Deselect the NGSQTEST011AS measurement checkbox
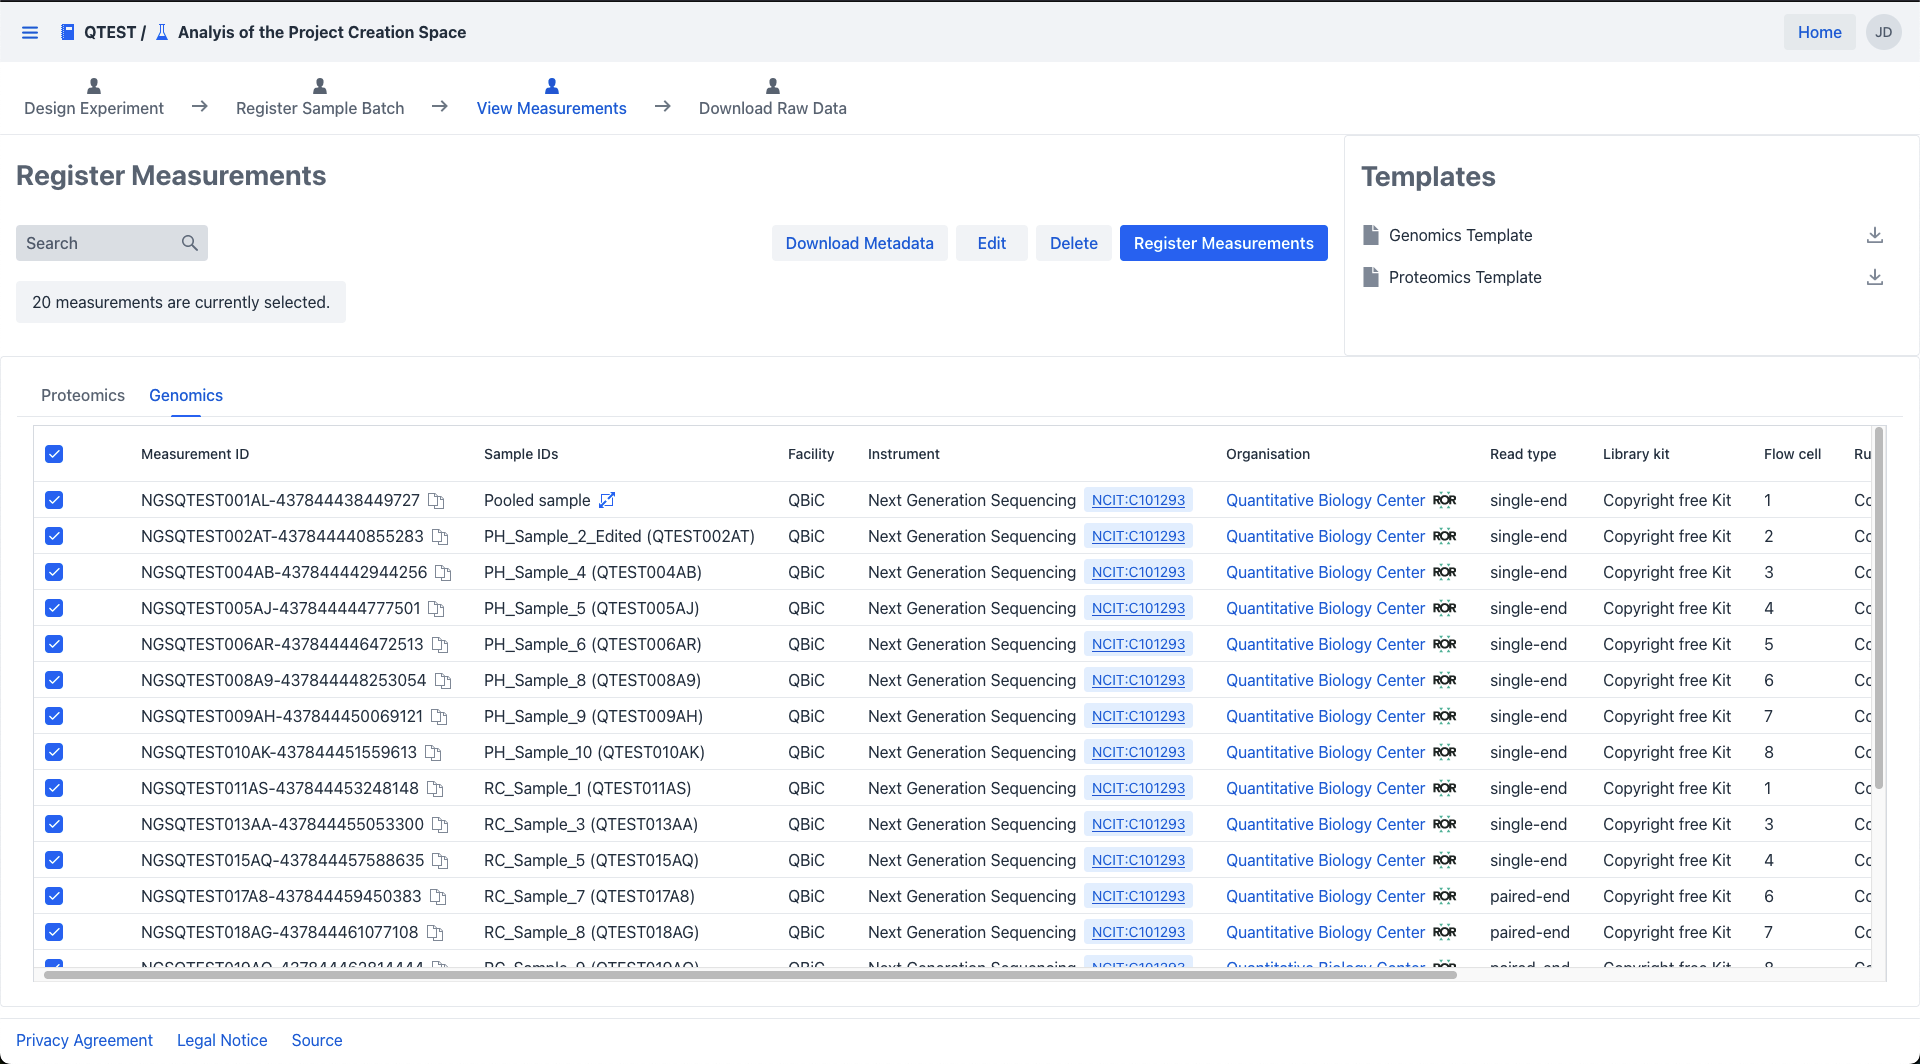Image resolution: width=1920 pixels, height=1064 pixels. point(54,788)
